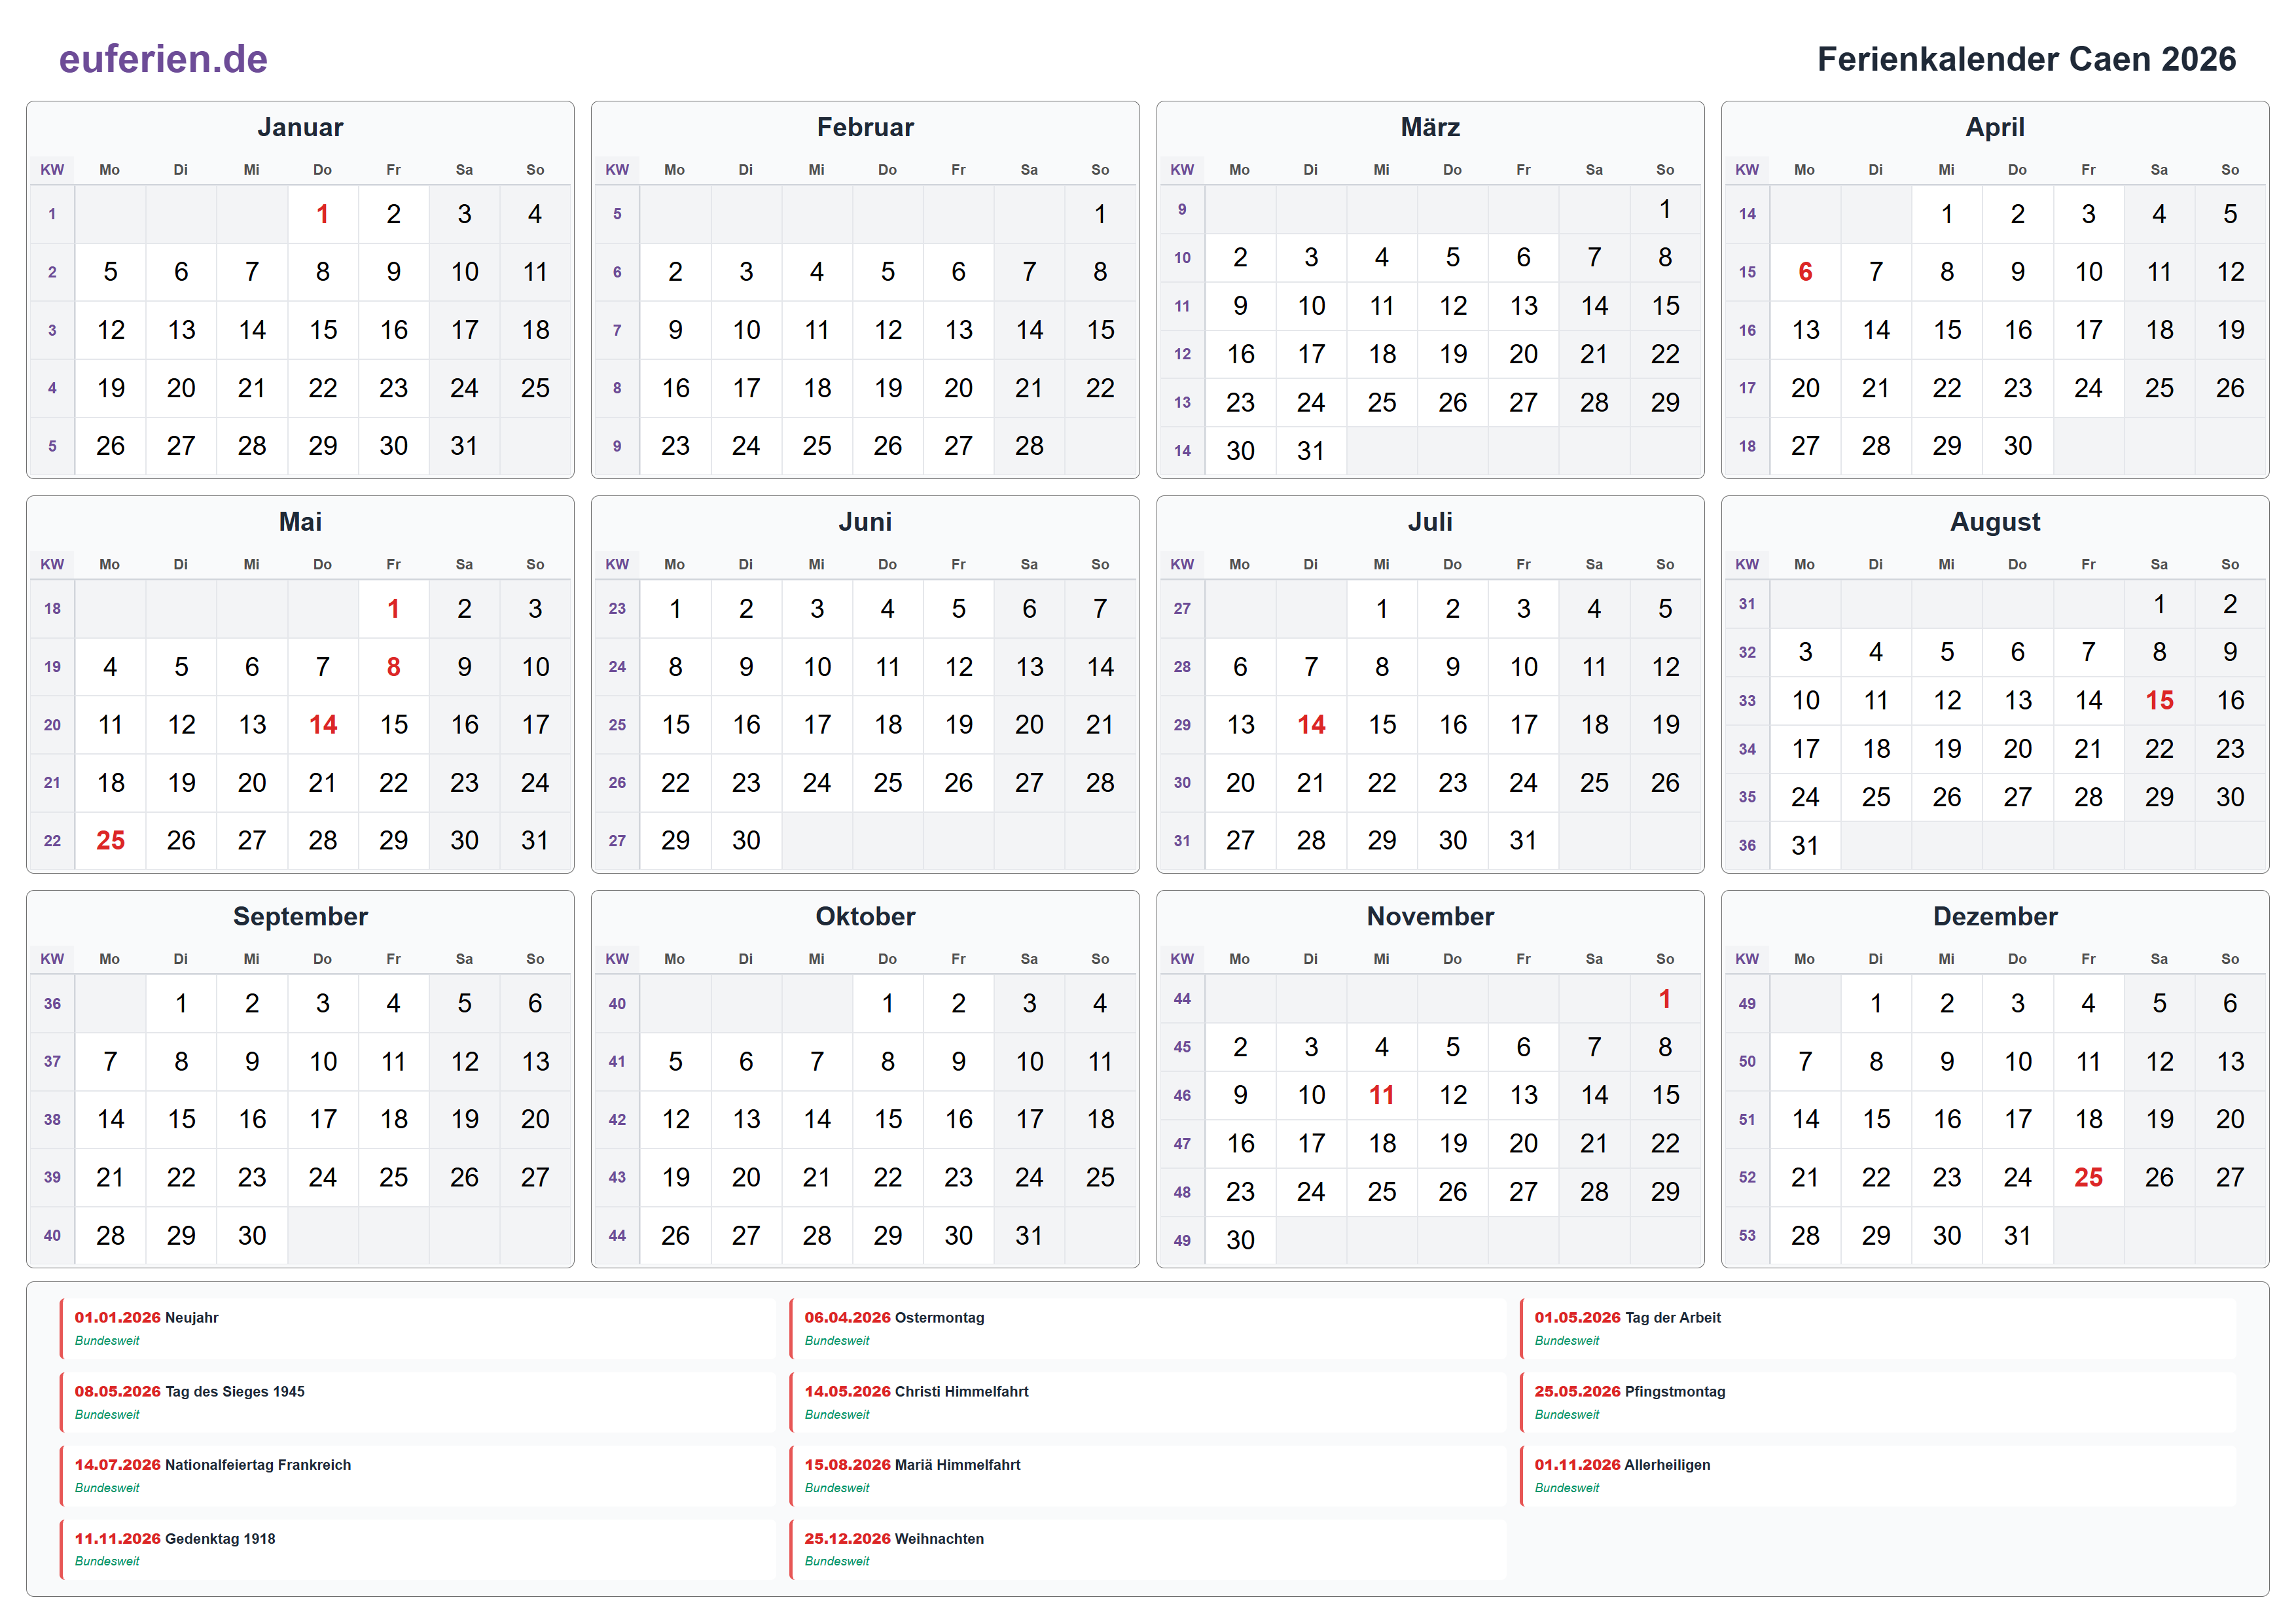Image resolution: width=2296 pixels, height=1623 pixels.
Task: Click red date 8 in Mai
Action: tap(393, 667)
